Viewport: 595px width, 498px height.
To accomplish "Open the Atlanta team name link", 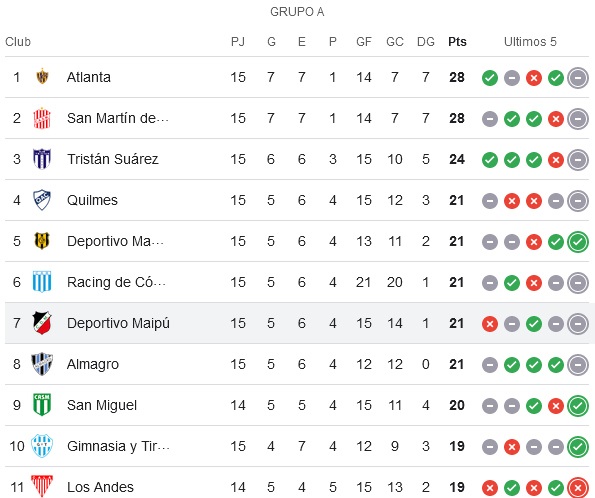I will pyautogui.click(x=89, y=77).
